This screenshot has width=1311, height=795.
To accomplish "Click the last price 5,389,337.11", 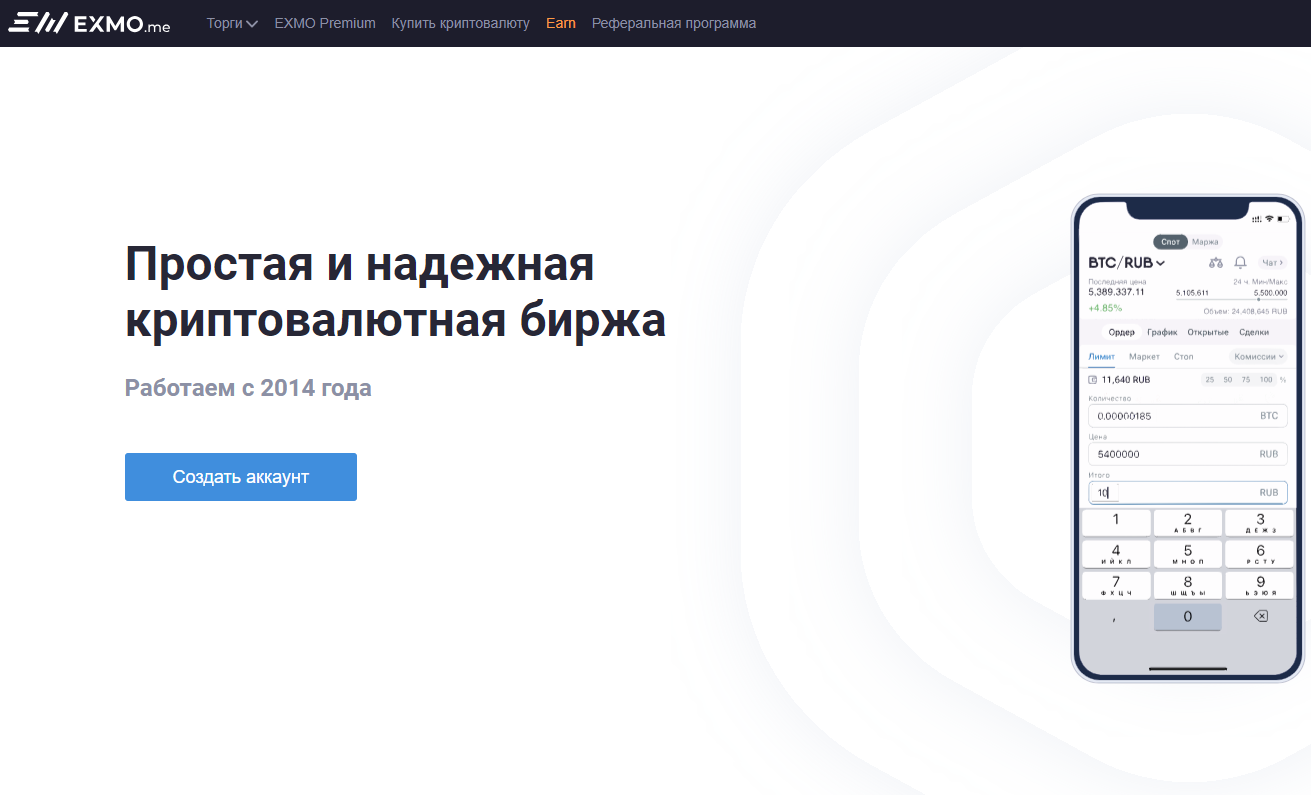I will tap(1116, 292).
